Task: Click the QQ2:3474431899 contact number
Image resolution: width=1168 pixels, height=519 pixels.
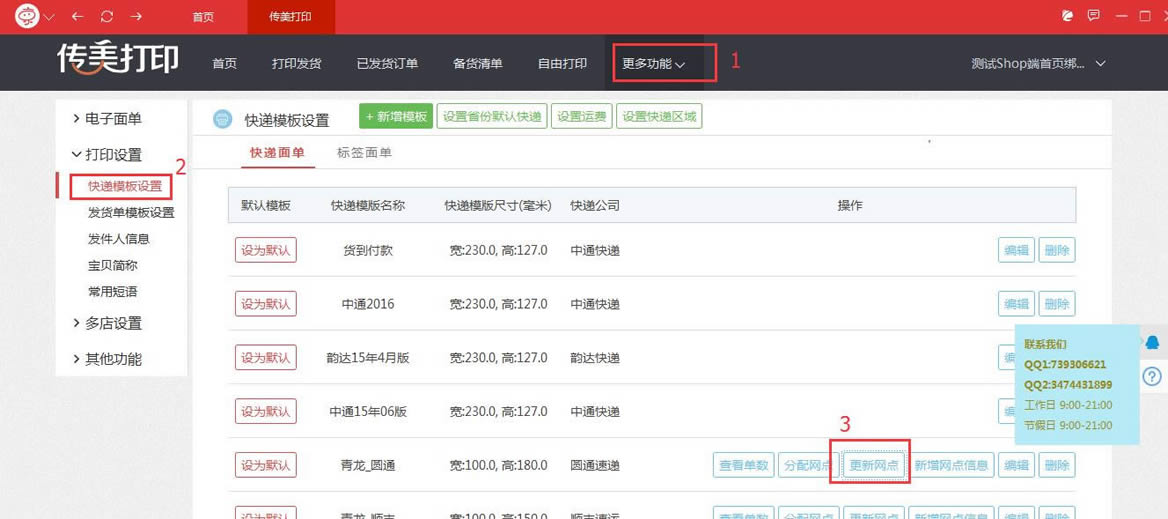Action: (x=1068, y=385)
